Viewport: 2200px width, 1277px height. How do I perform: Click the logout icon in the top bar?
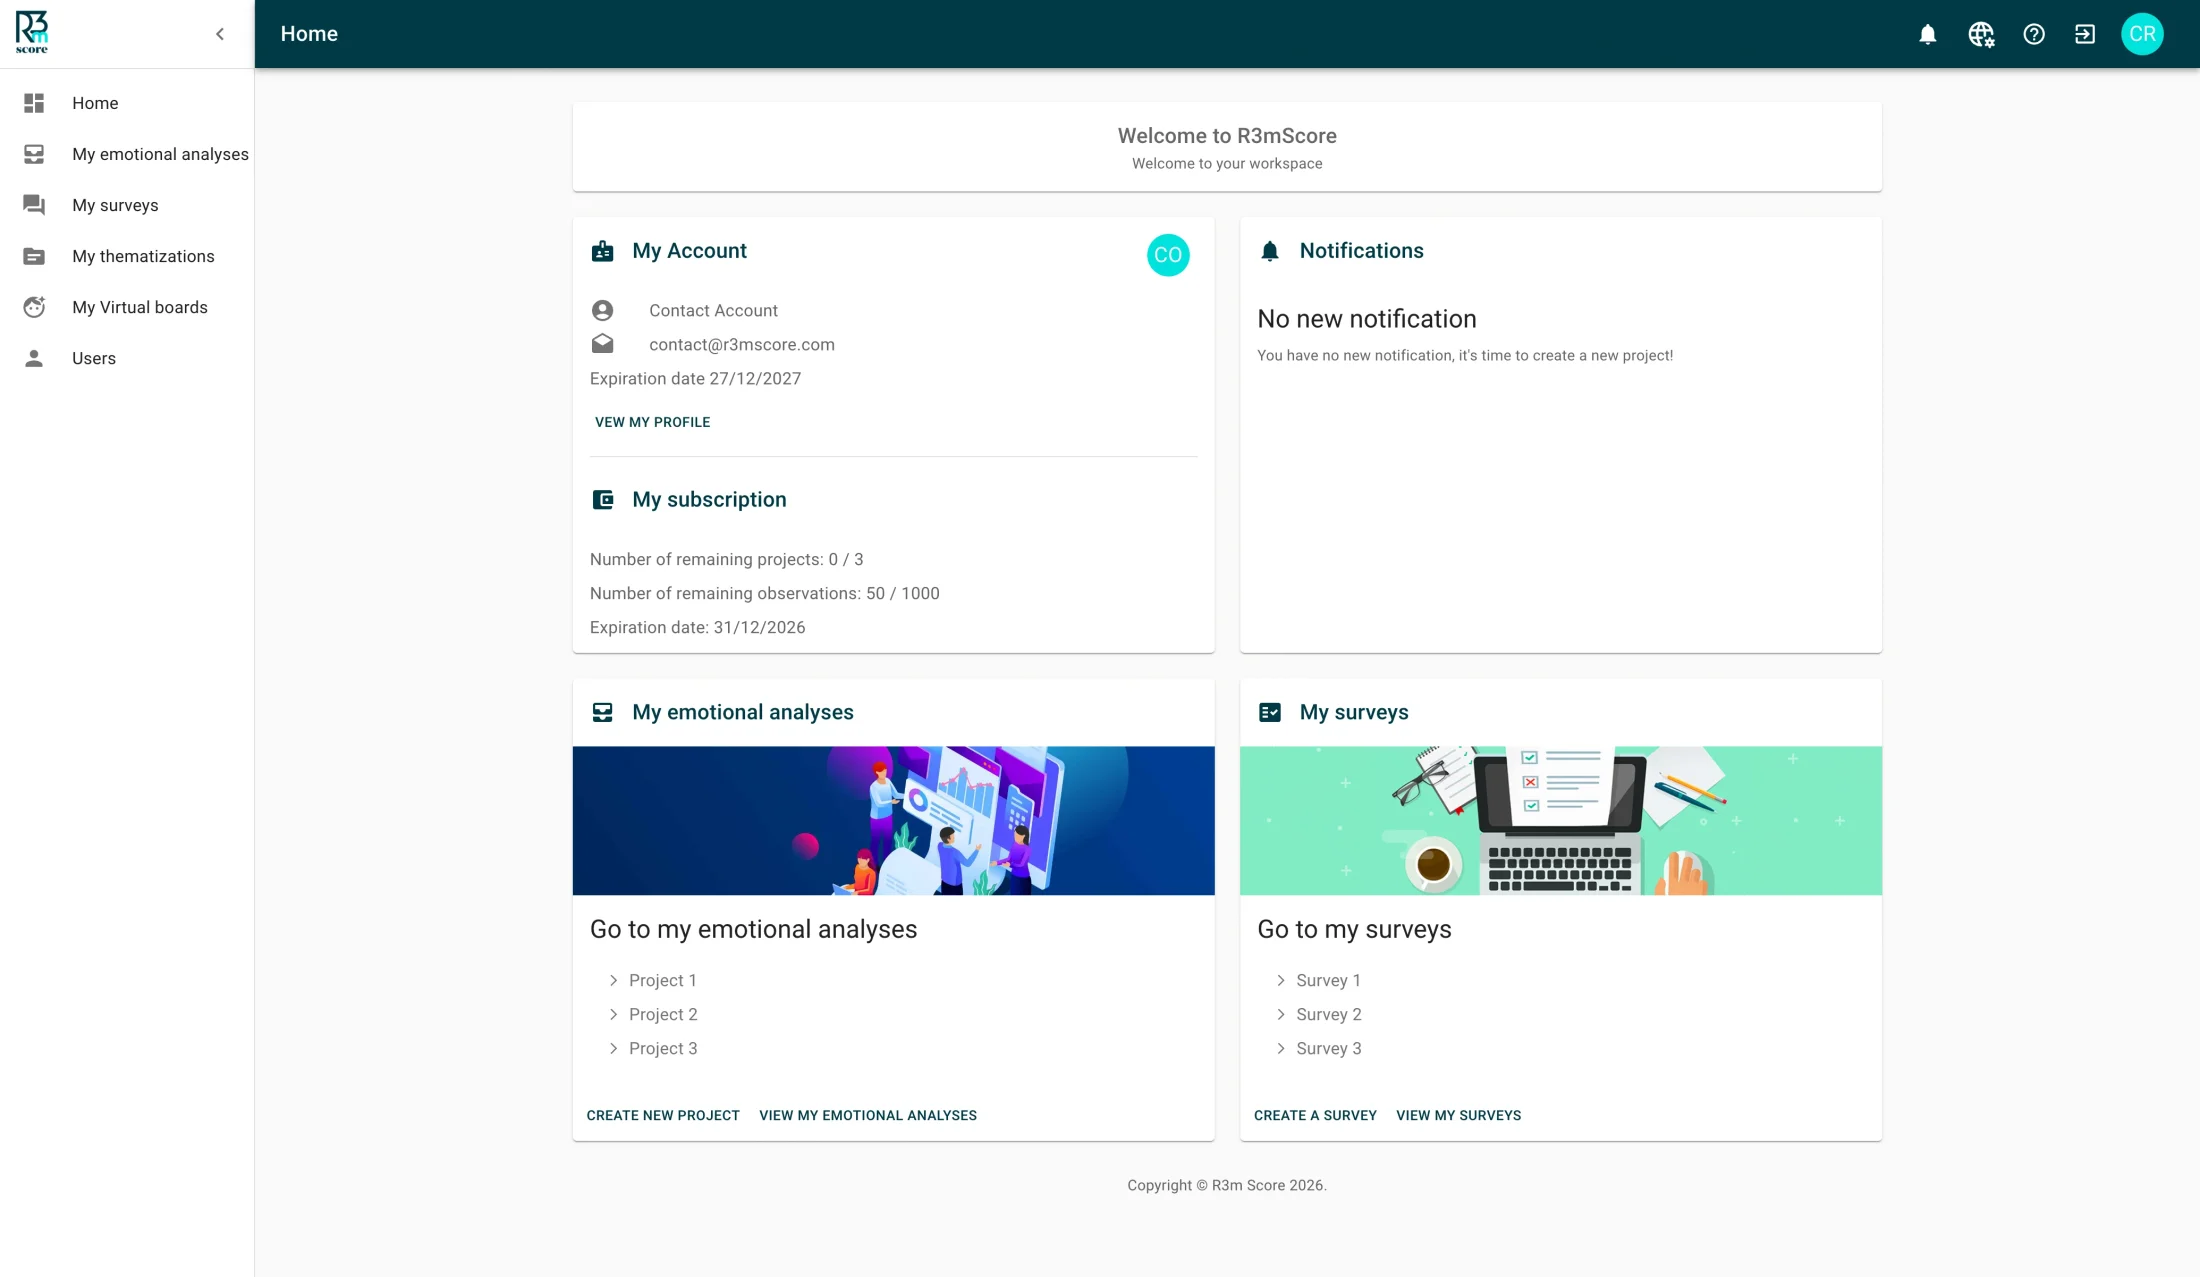(x=2085, y=34)
